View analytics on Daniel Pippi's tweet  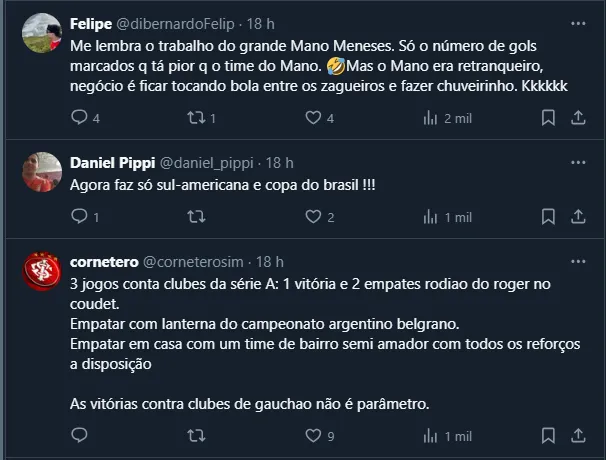[x=431, y=217]
